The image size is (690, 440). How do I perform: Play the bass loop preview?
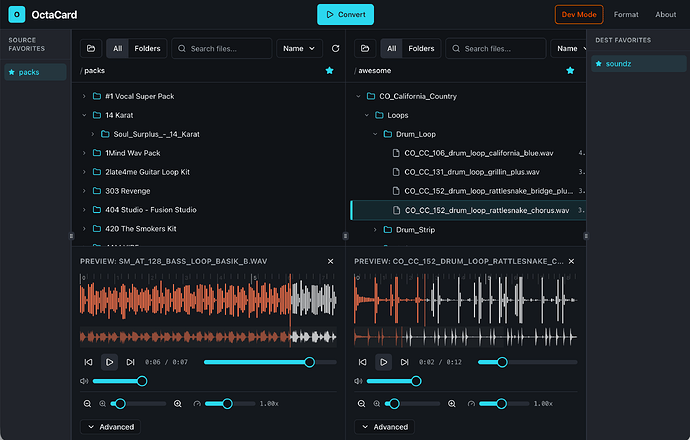tap(110, 362)
